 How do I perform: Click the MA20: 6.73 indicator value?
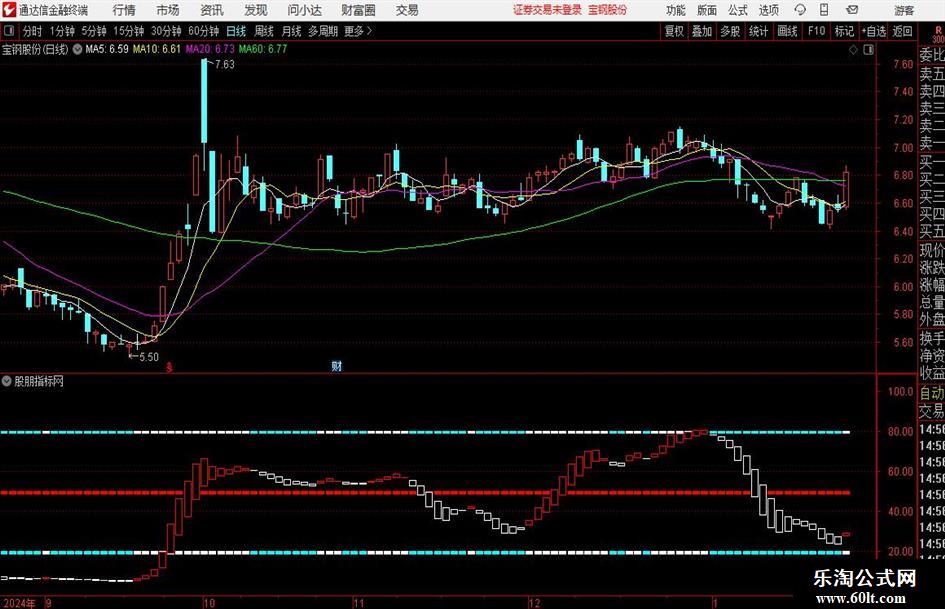point(210,49)
